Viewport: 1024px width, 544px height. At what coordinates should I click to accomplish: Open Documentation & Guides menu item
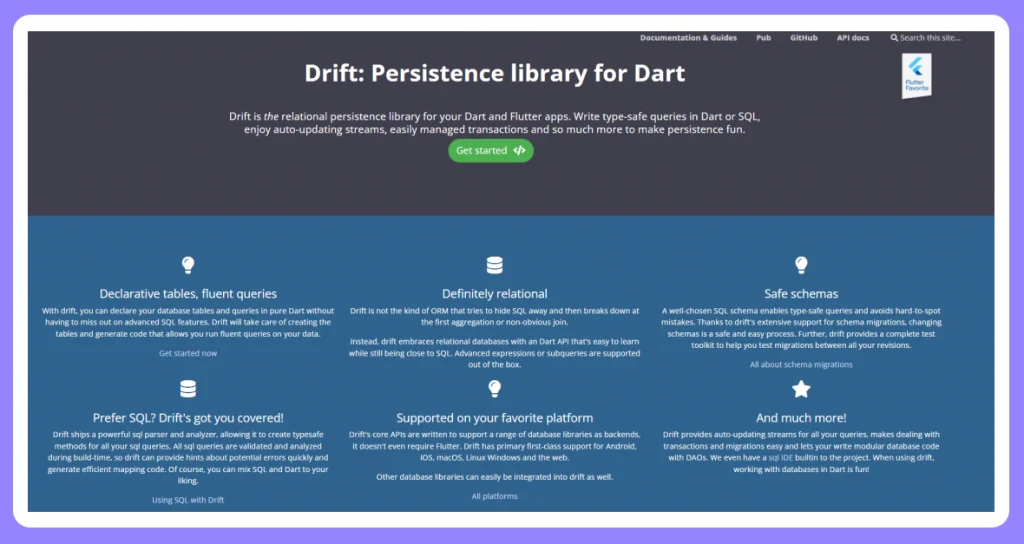688,38
